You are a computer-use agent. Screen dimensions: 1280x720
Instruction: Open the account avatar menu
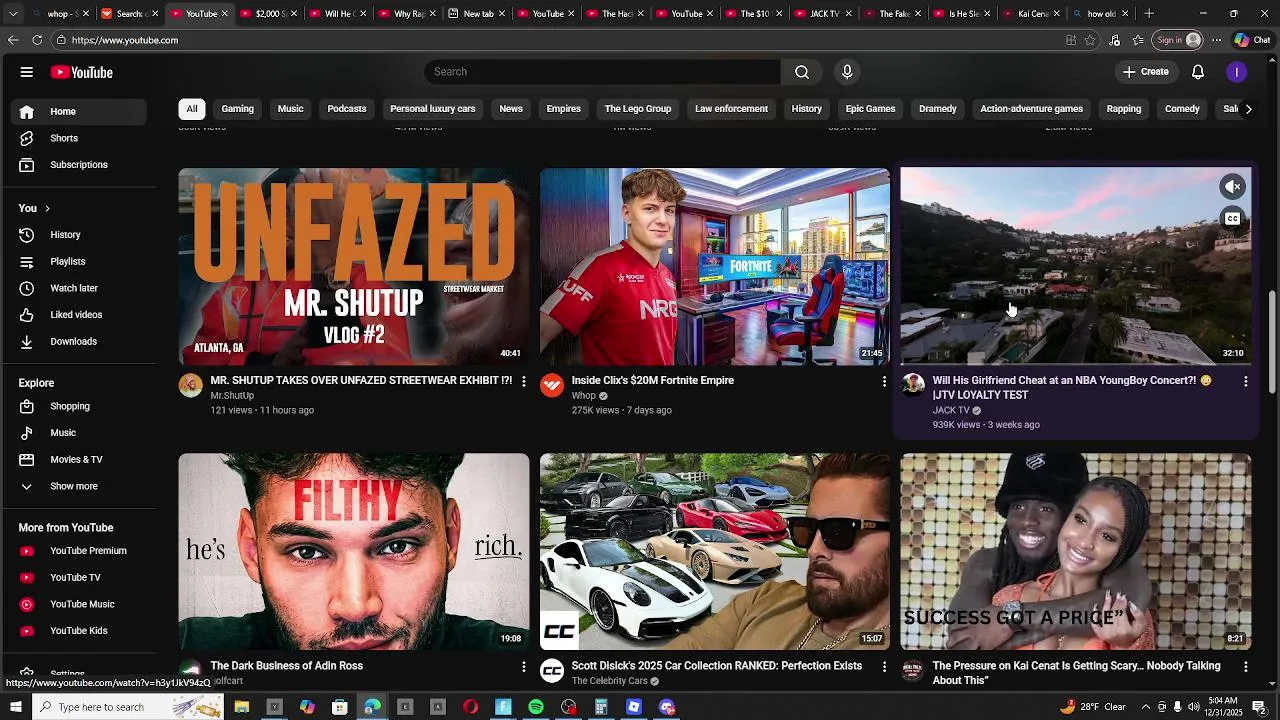[1237, 72]
